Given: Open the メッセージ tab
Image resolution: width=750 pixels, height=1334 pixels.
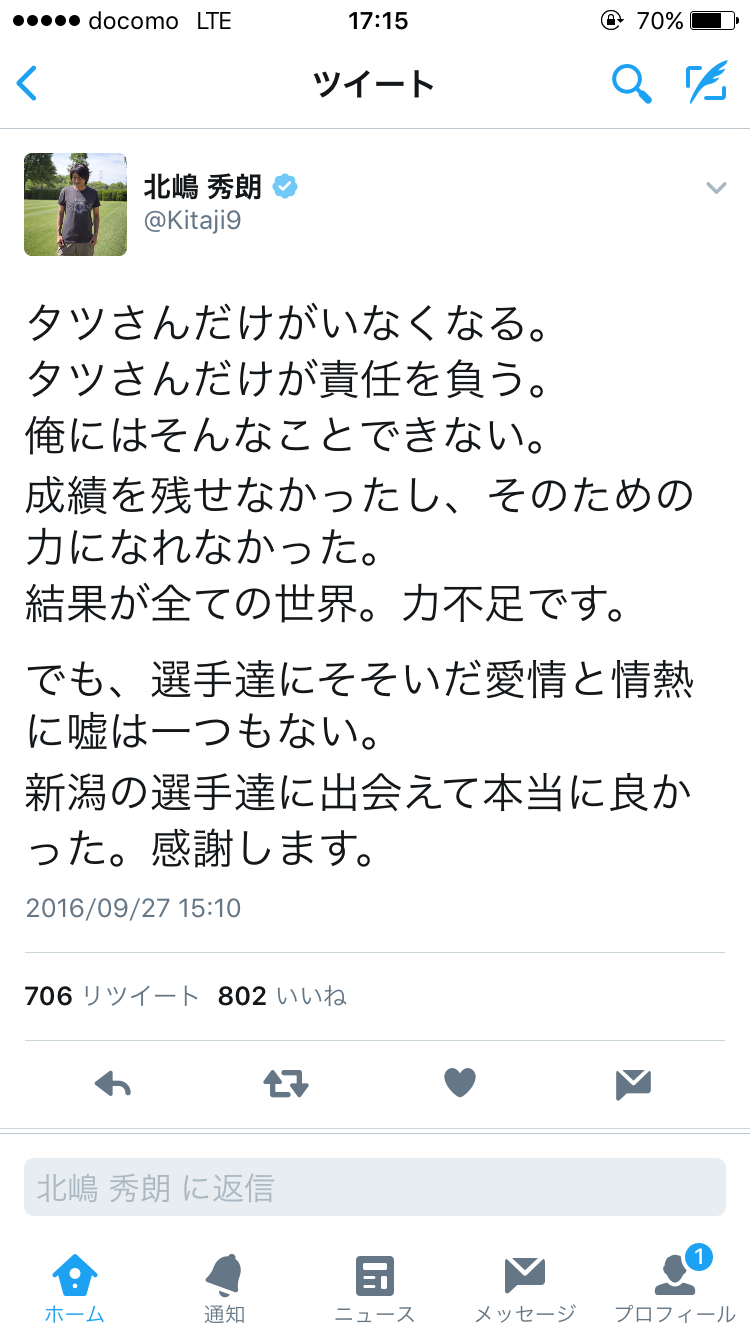Looking at the screenshot, I should [525, 1288].
